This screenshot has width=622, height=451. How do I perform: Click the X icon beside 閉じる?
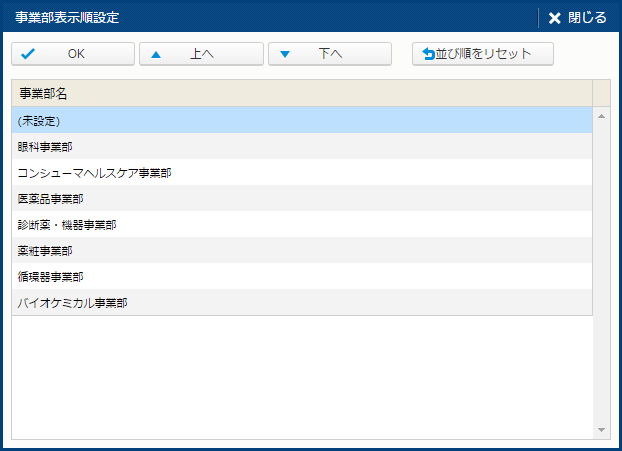[555, 18]
